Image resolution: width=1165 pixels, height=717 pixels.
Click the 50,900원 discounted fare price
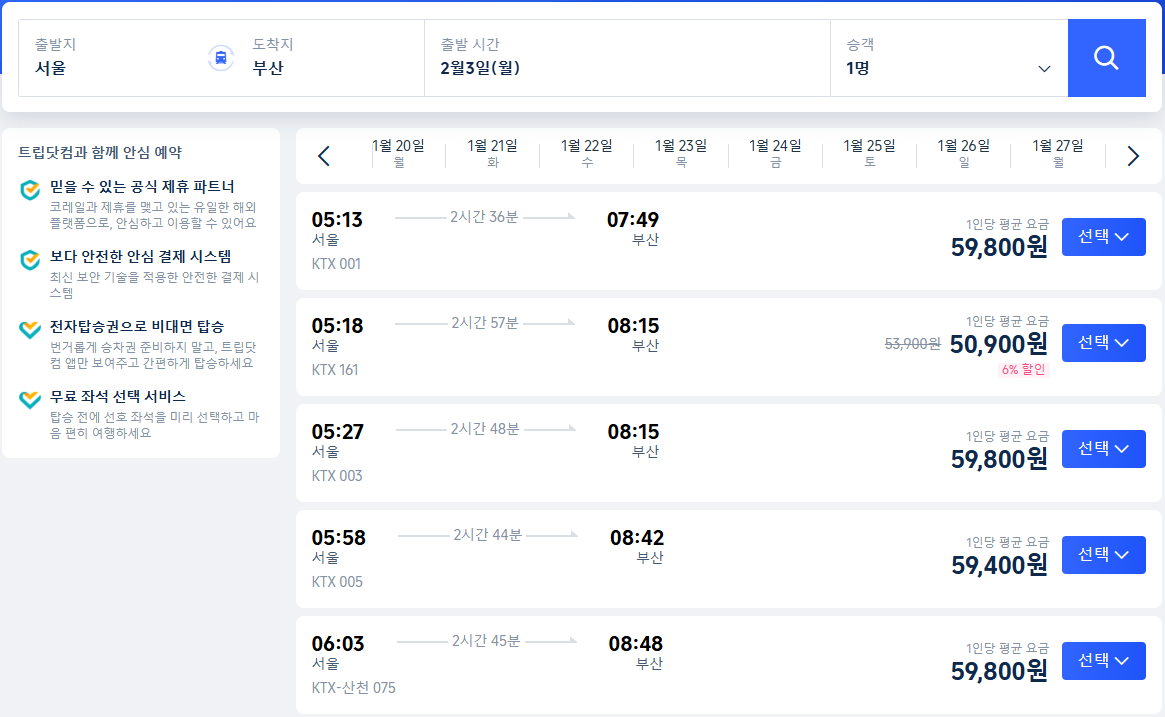click(x=1001, y=343)
